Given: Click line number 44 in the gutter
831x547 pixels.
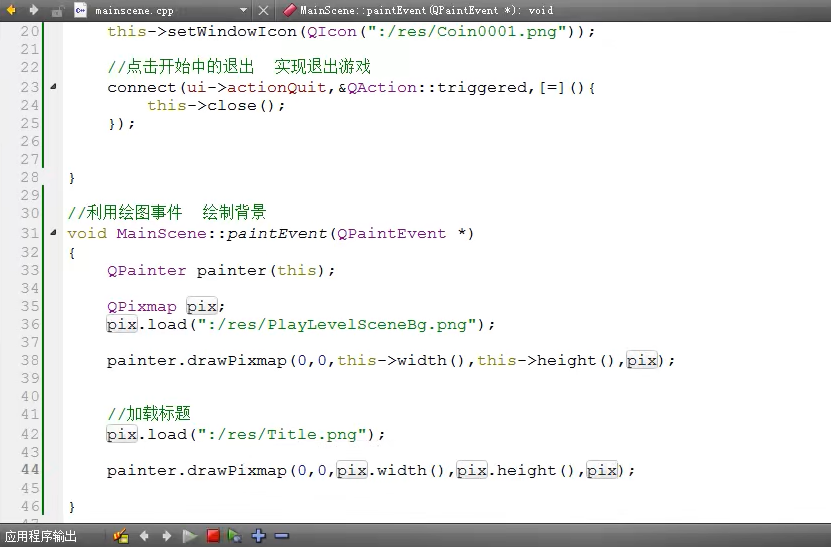Looking at the screenshot, I should [x=30, y=470].
